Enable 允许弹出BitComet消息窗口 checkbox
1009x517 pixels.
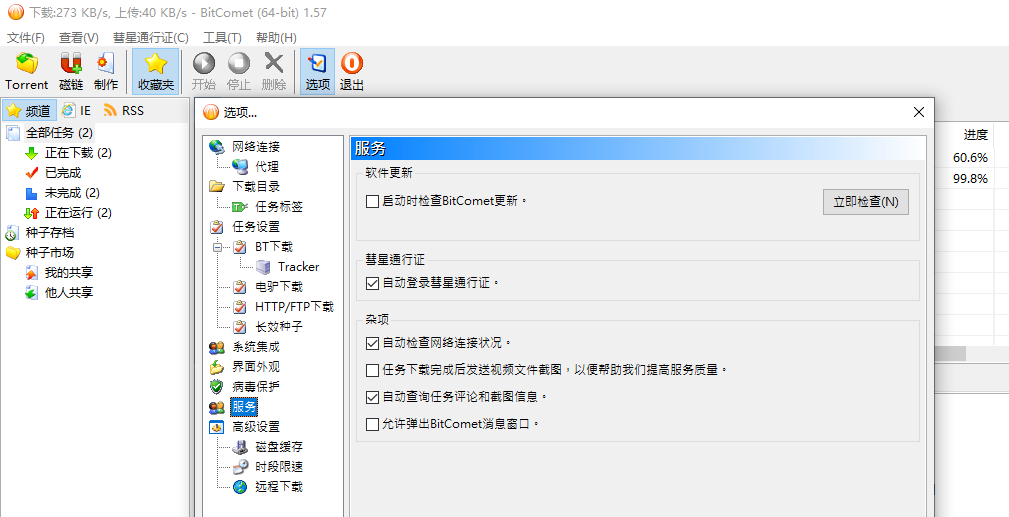tap(373, 424)
